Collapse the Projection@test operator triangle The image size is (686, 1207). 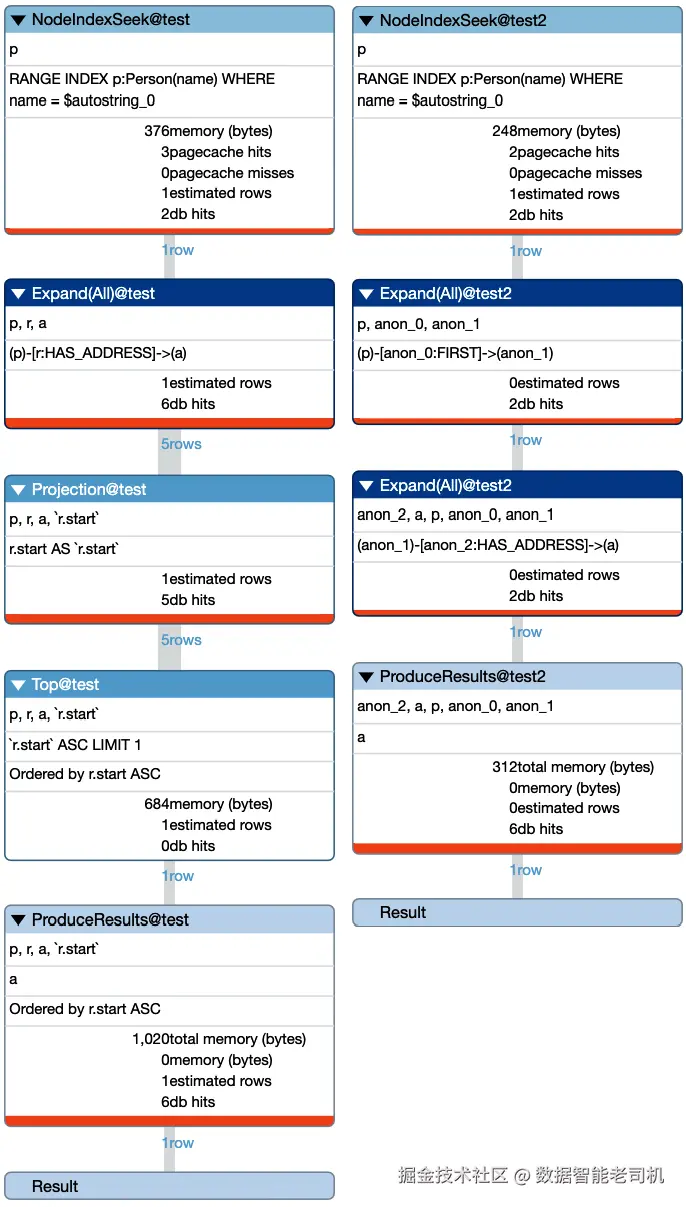tap(18, 490)
